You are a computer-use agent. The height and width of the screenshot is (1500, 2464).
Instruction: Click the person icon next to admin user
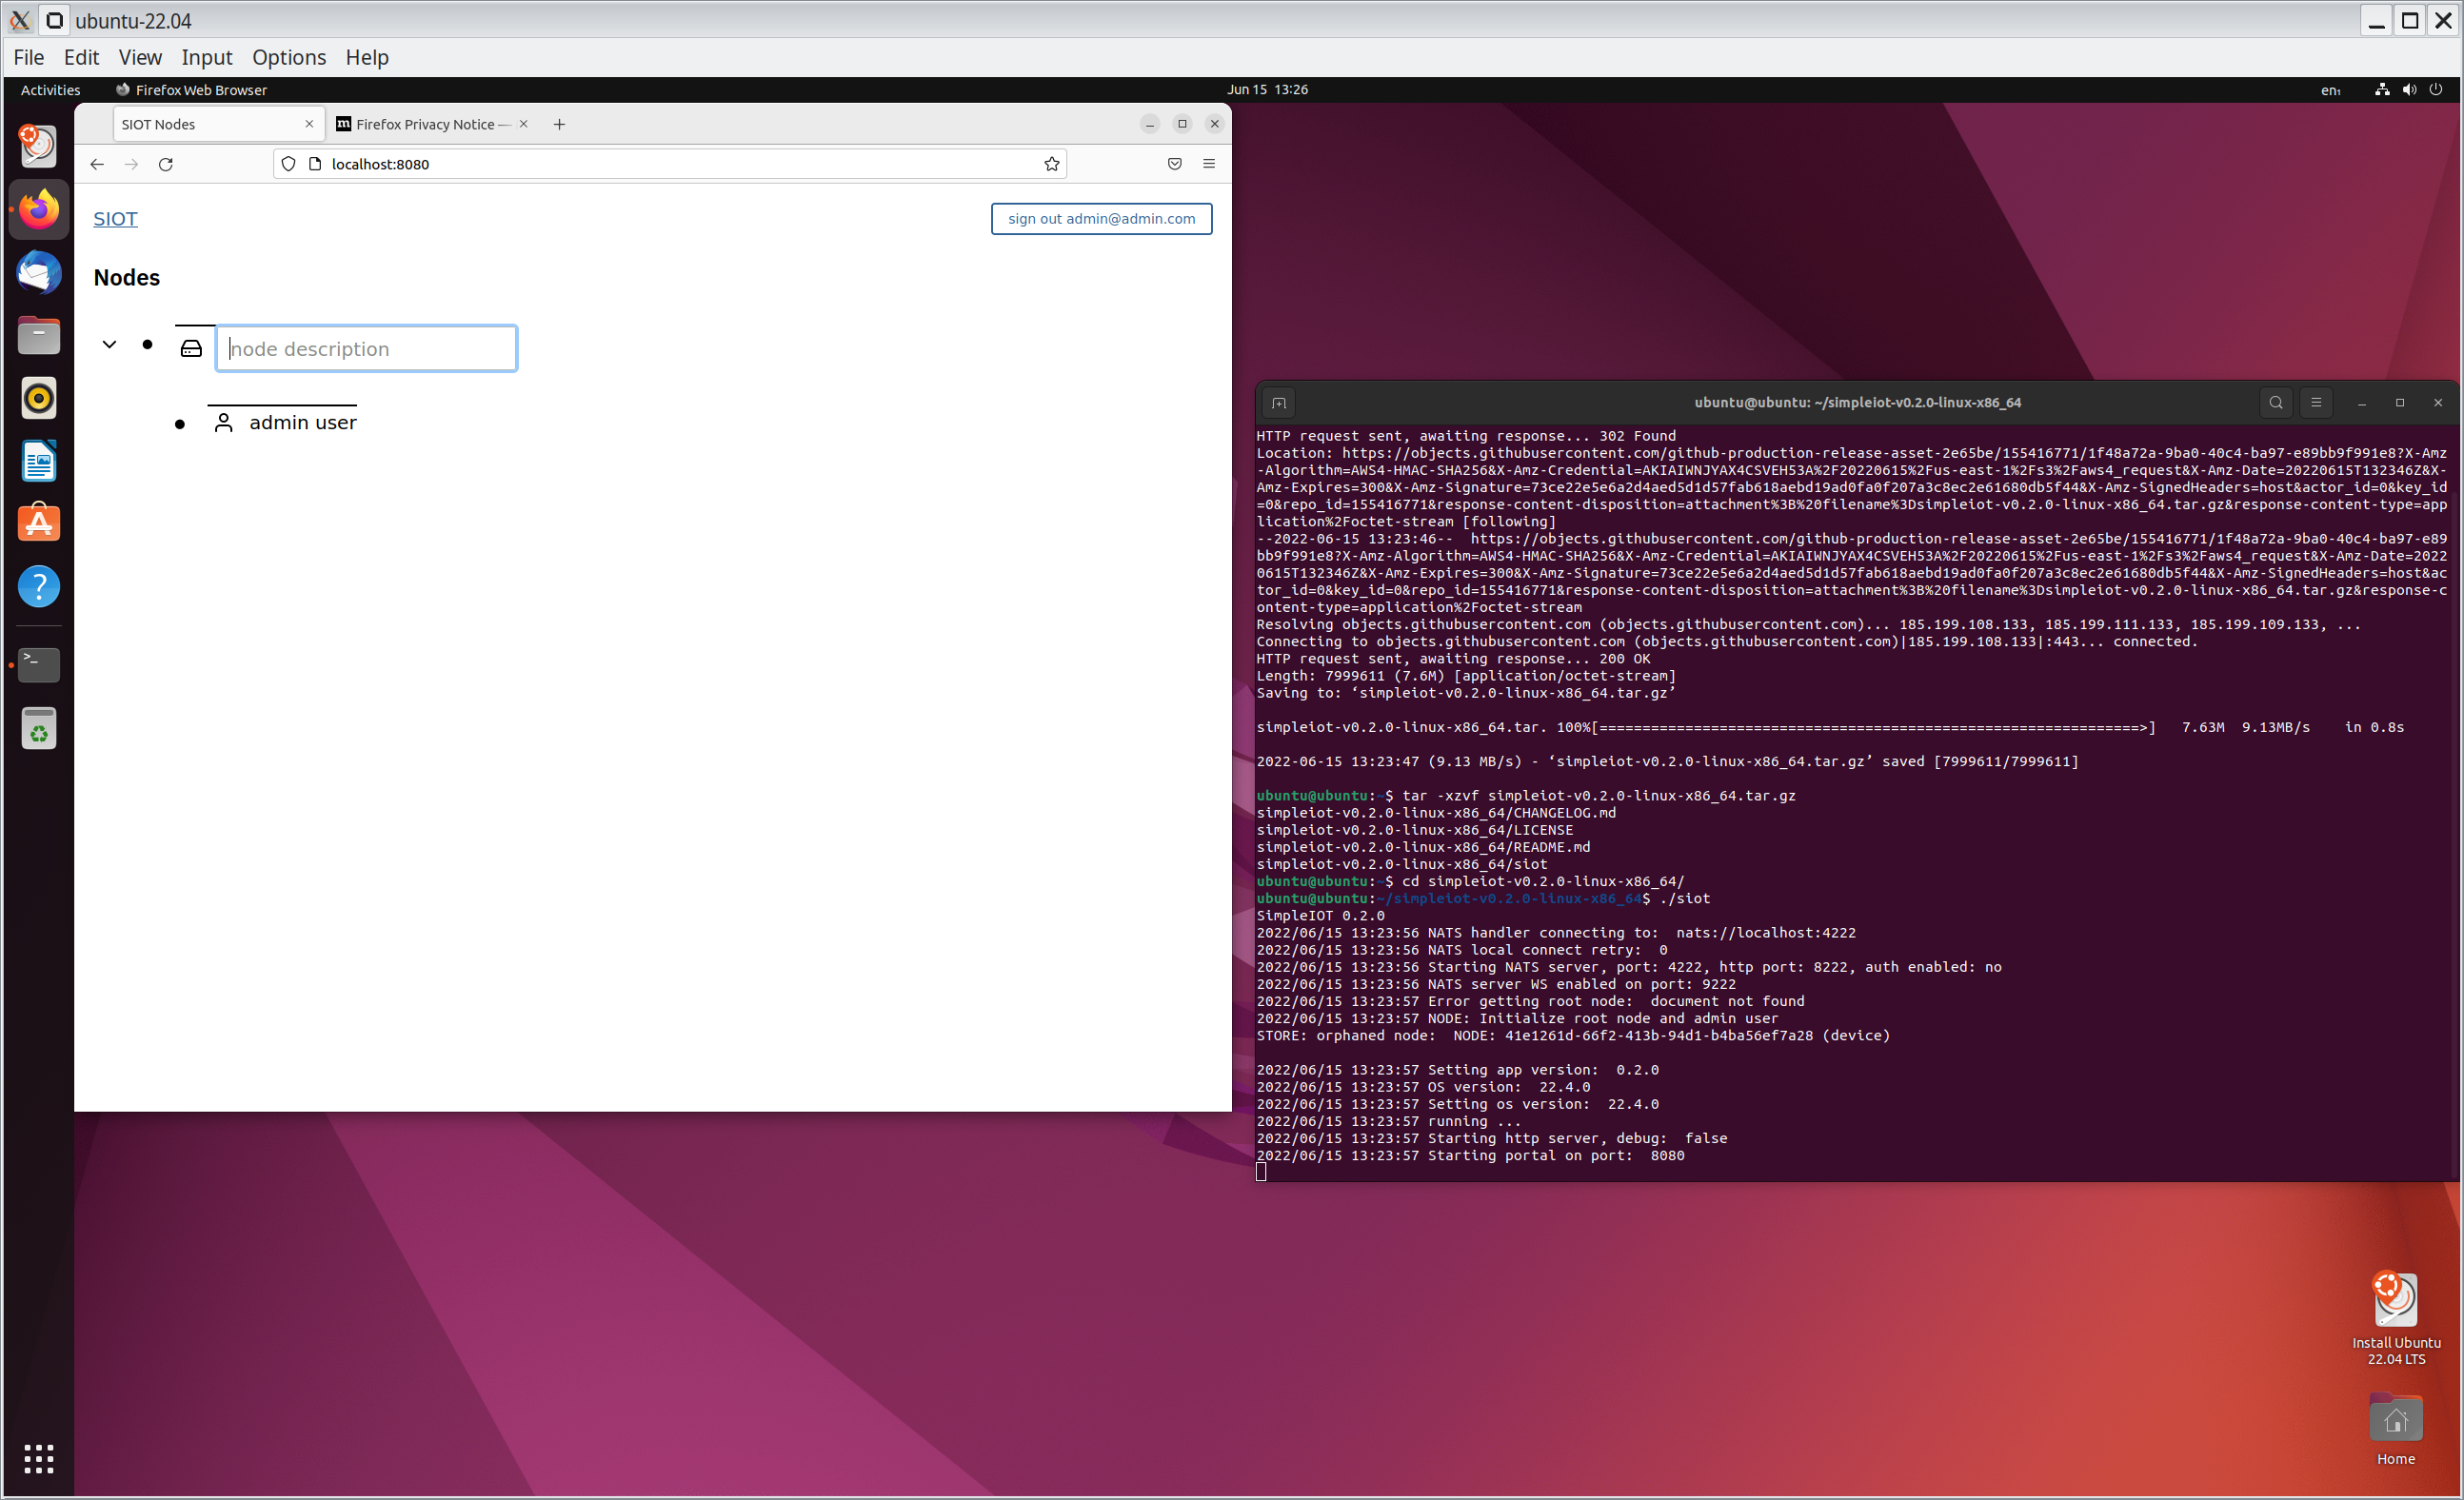(x=224, y=422)
